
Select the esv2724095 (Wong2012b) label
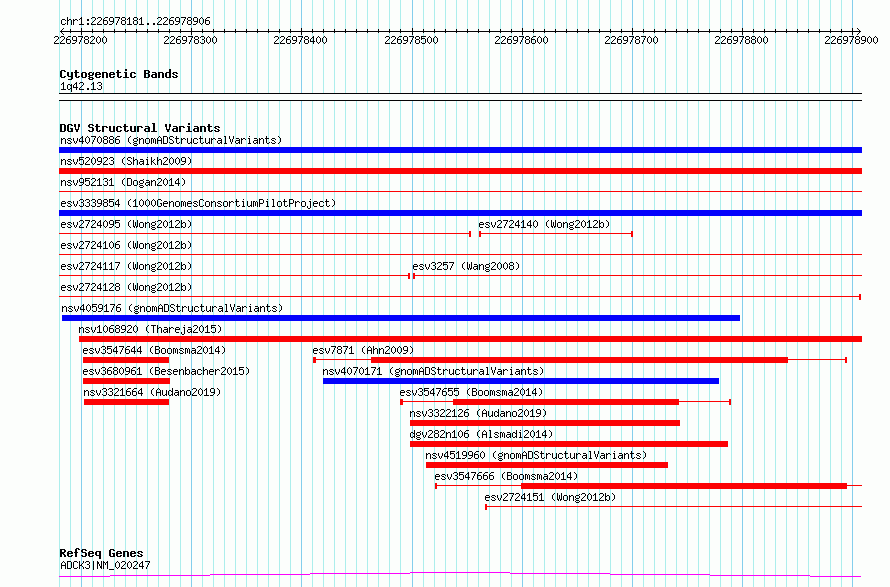point(126,224)
